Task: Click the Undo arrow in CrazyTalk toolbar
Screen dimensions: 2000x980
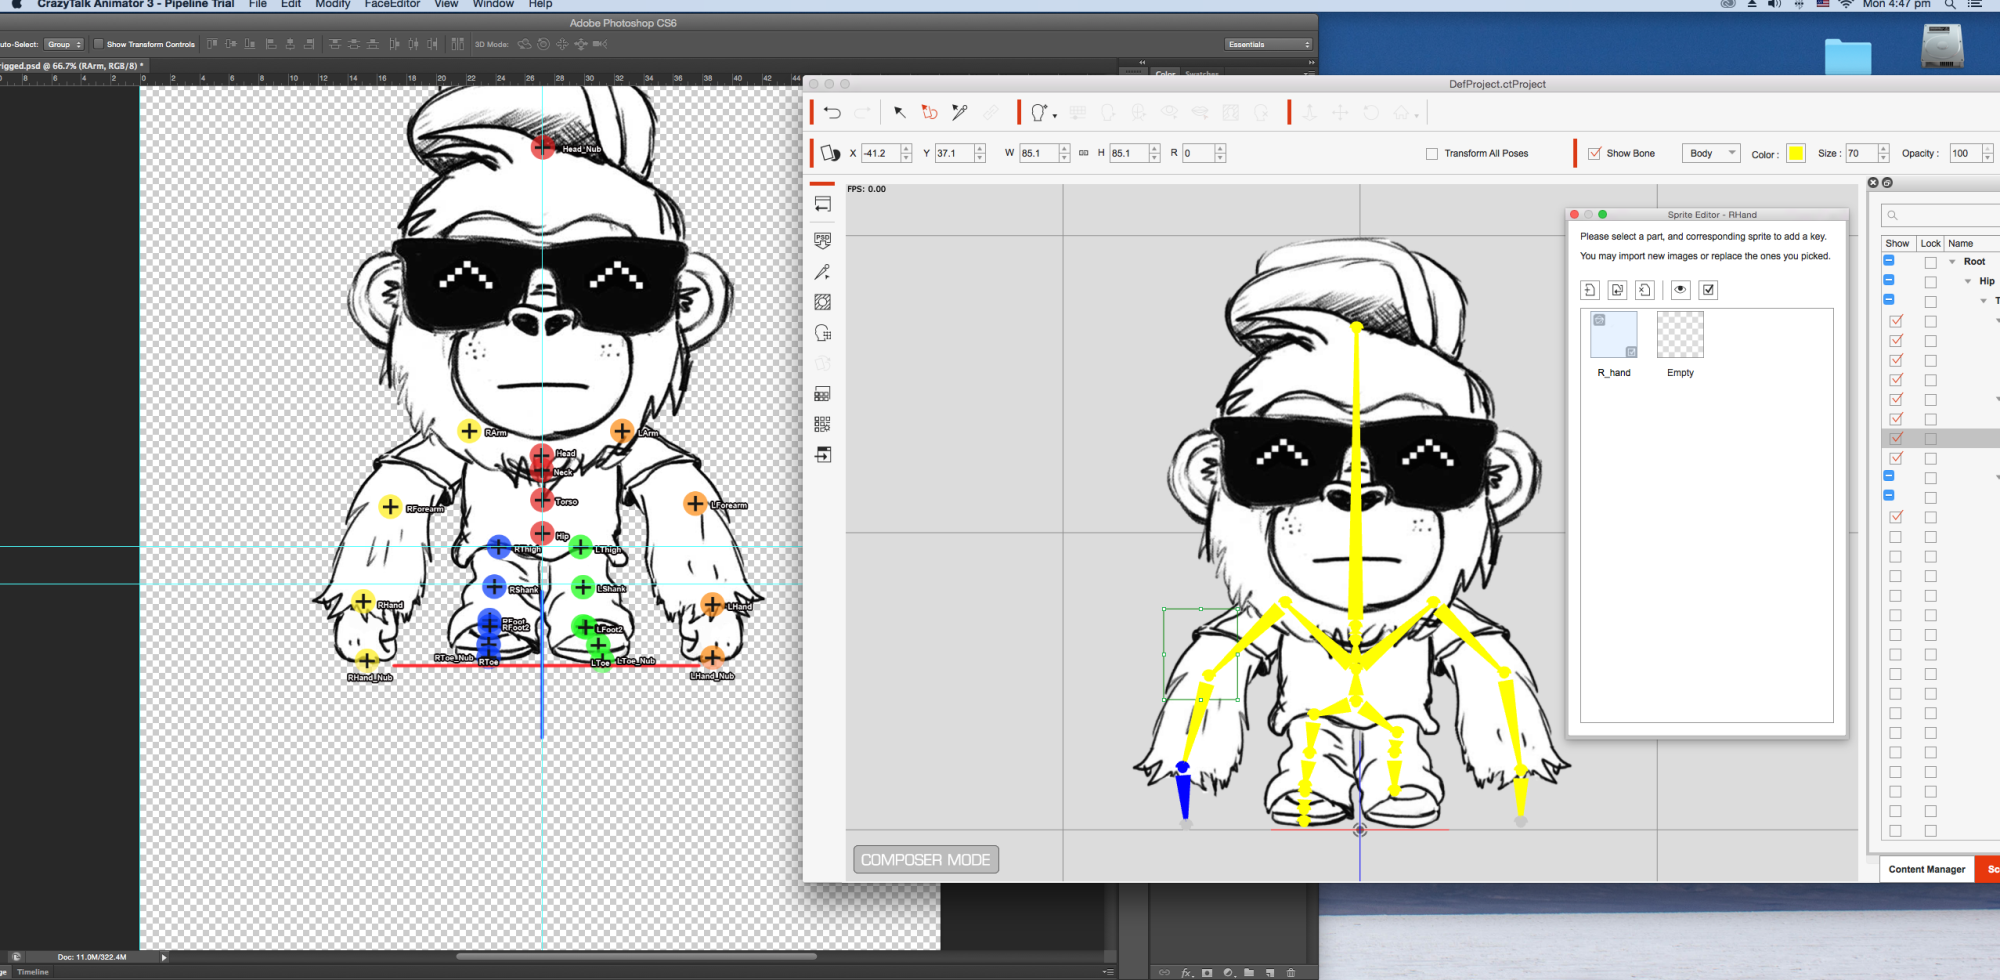Action: [x=832, y=113]
